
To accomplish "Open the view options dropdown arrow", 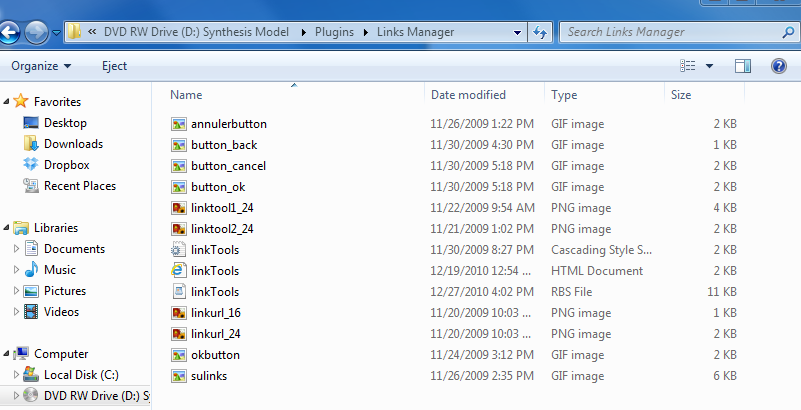I will tap(709, 66).
